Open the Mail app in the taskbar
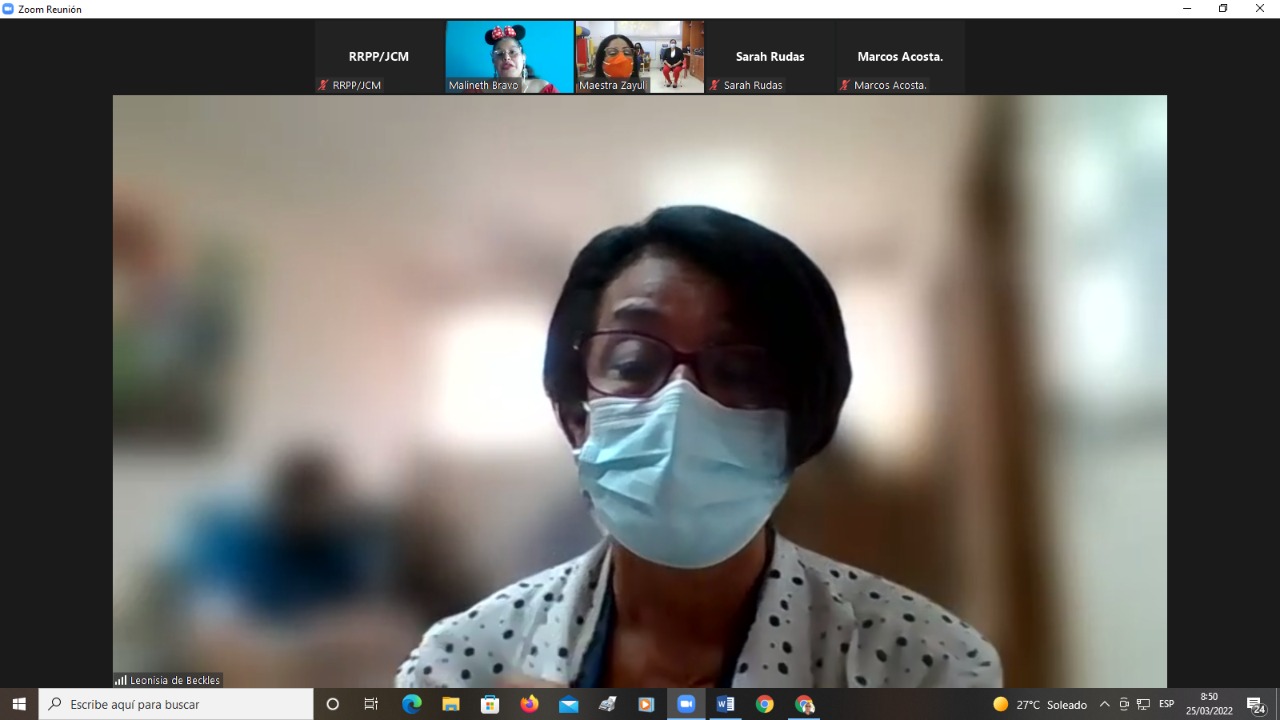 (x=568, y=704)
